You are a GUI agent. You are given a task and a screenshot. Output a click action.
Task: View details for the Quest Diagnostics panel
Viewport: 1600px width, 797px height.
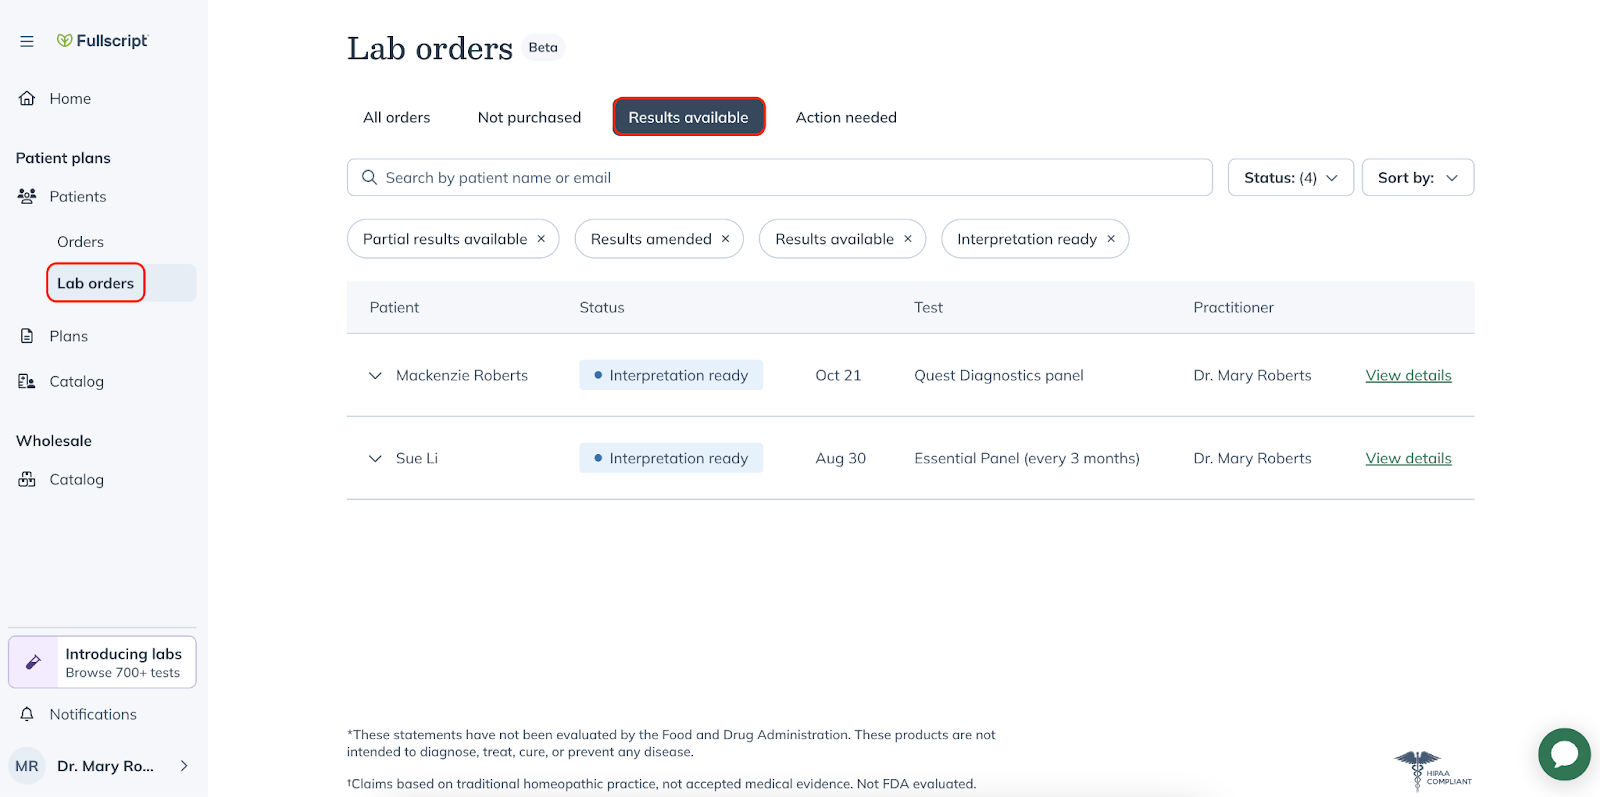coord(1407,375)
